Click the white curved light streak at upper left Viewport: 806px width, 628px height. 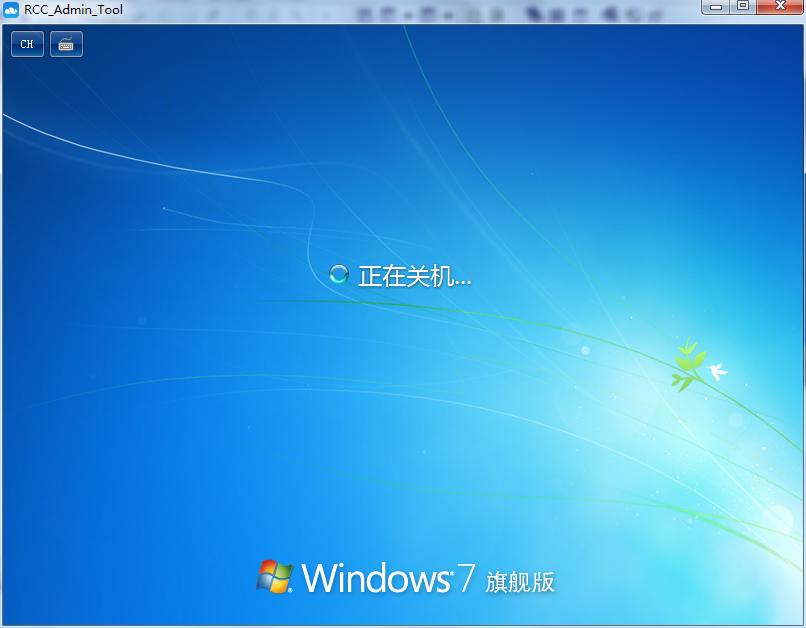click(x=120, y=152)
